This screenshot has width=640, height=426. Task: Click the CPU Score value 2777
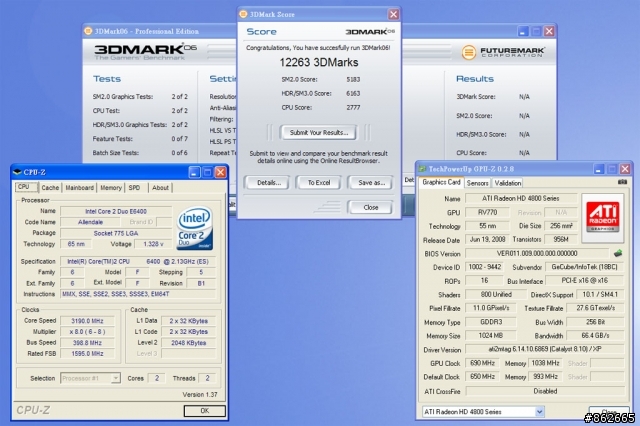[x=353, y=108]
